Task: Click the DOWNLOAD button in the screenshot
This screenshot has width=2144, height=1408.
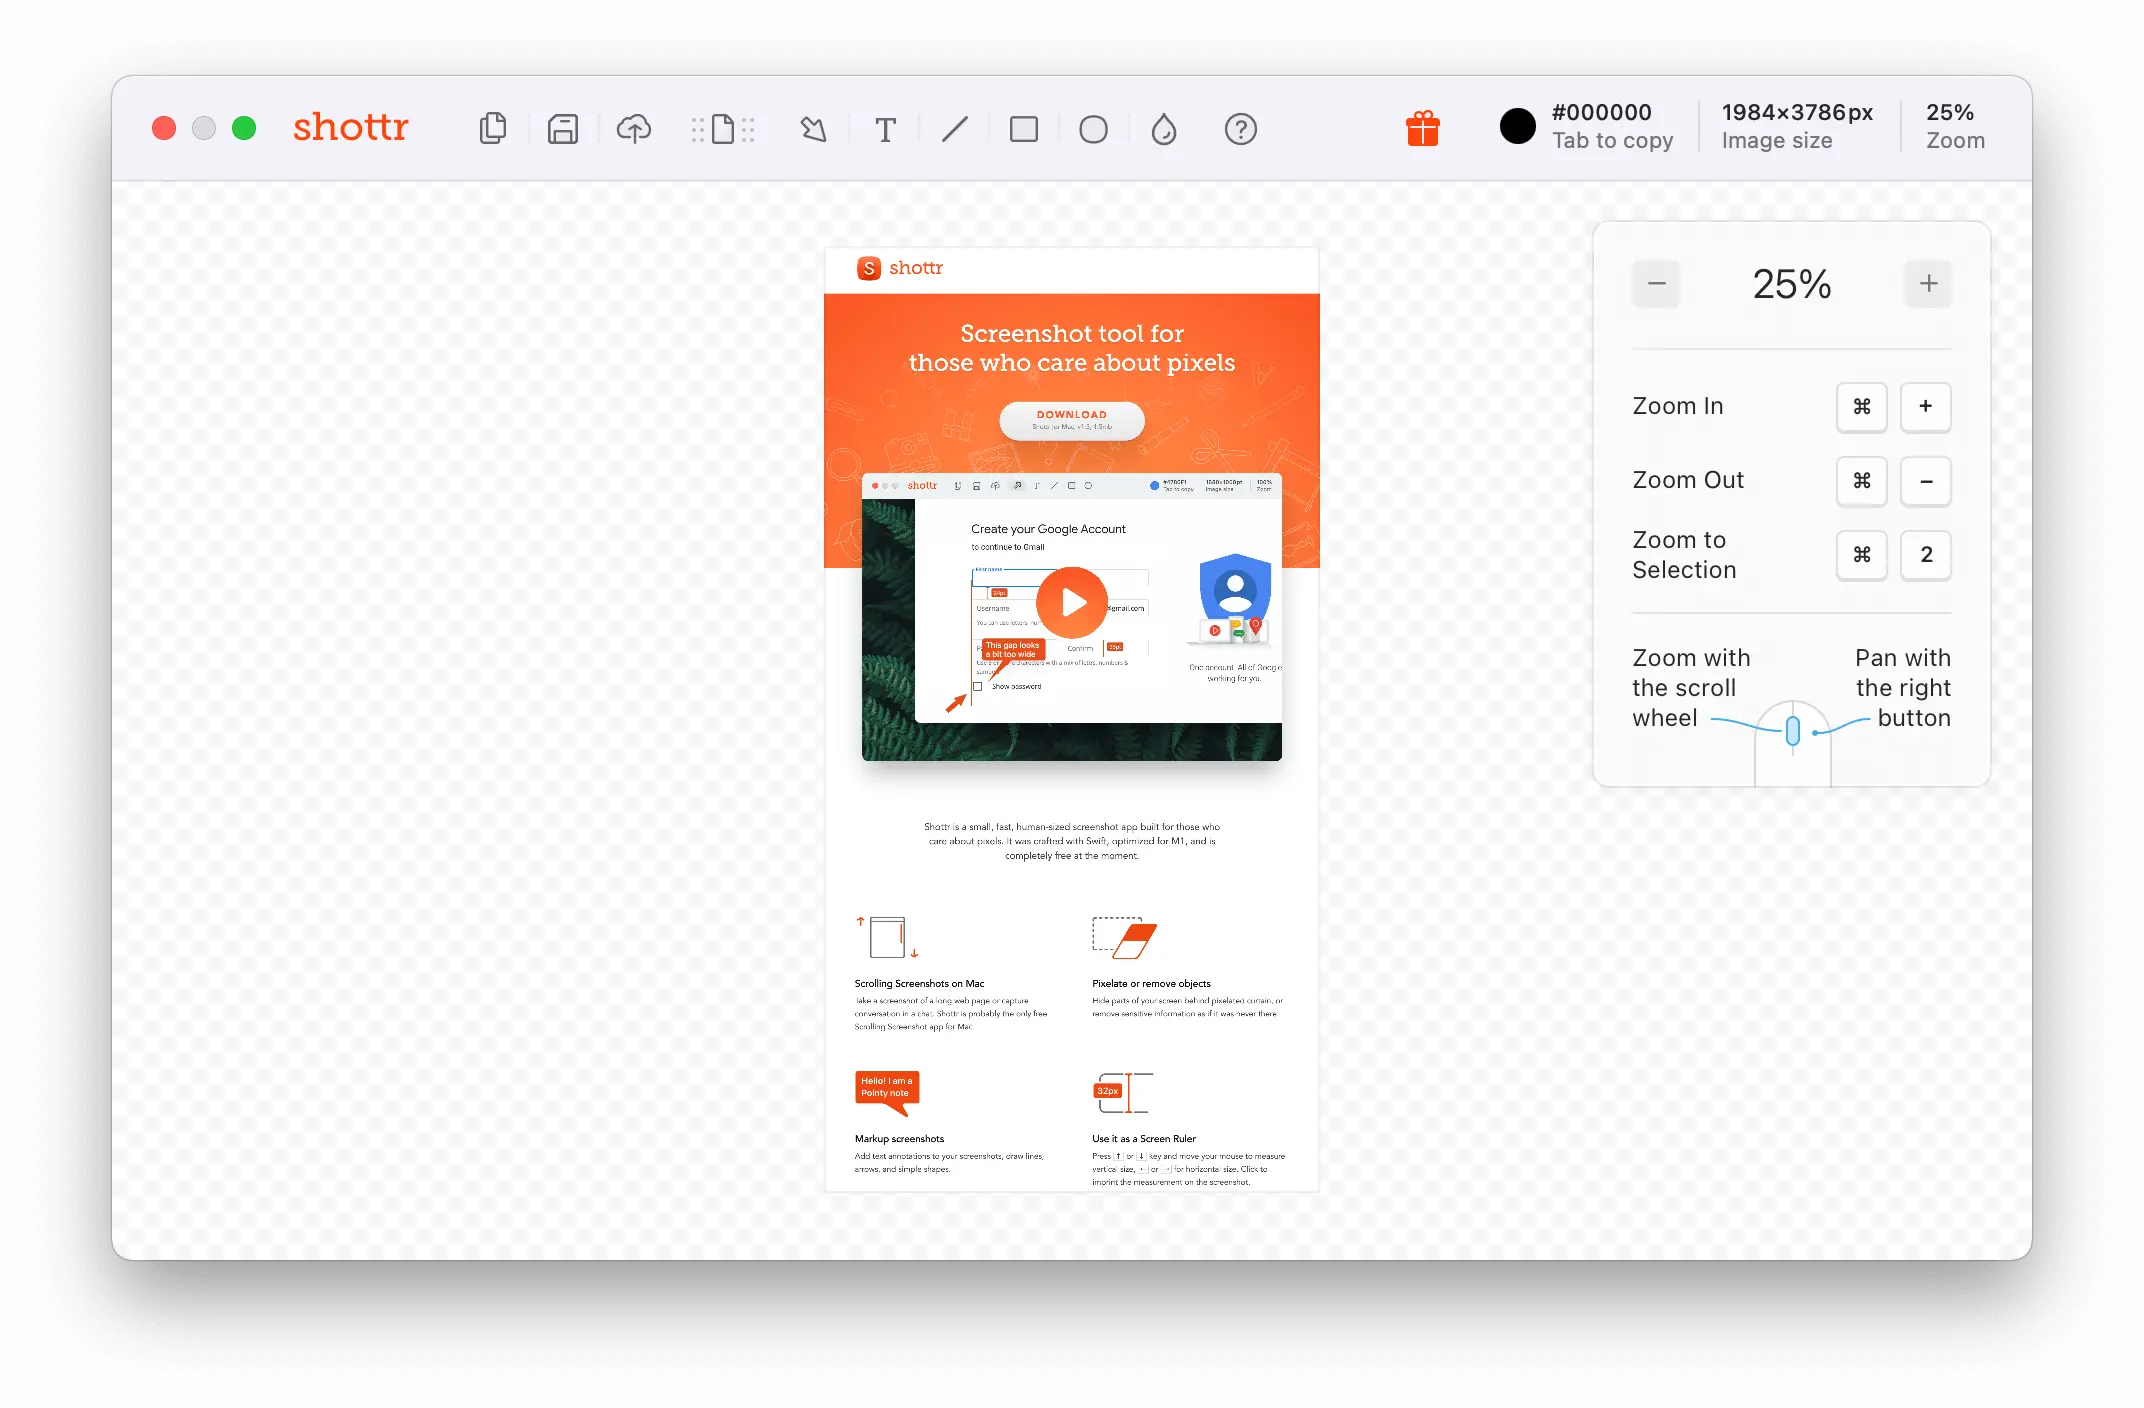Action: point(1072,421)
